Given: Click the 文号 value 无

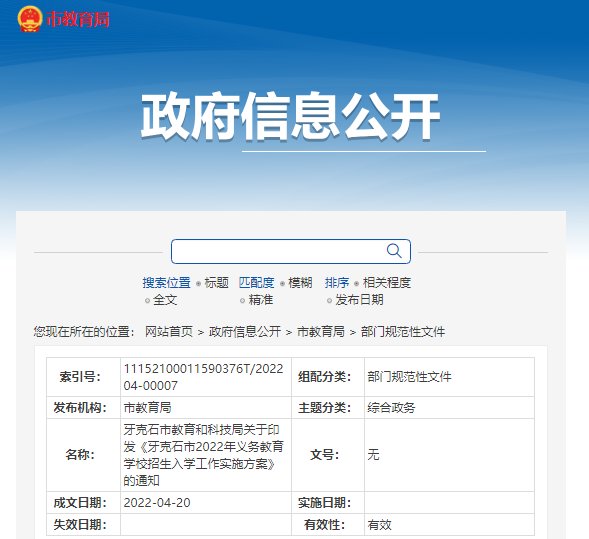Looking at the screenshot, I should point(373,455).
